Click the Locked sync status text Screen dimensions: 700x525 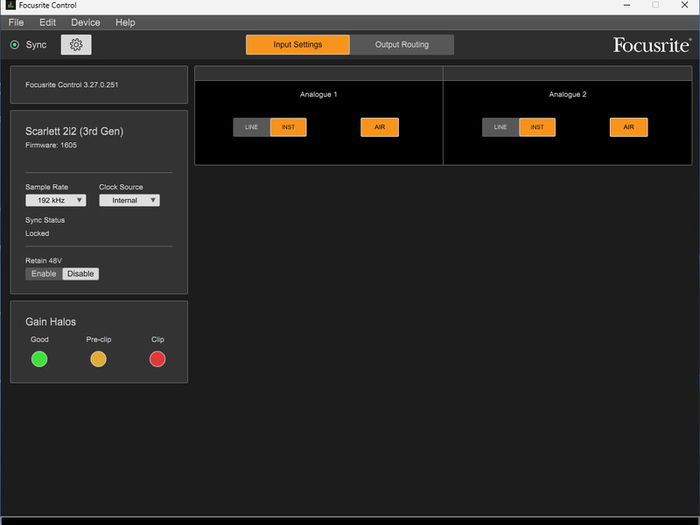coord(37,233)
